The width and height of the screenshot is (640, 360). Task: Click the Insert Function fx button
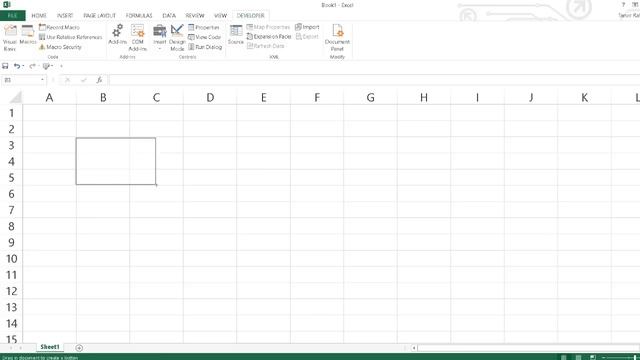coord(99,80)
